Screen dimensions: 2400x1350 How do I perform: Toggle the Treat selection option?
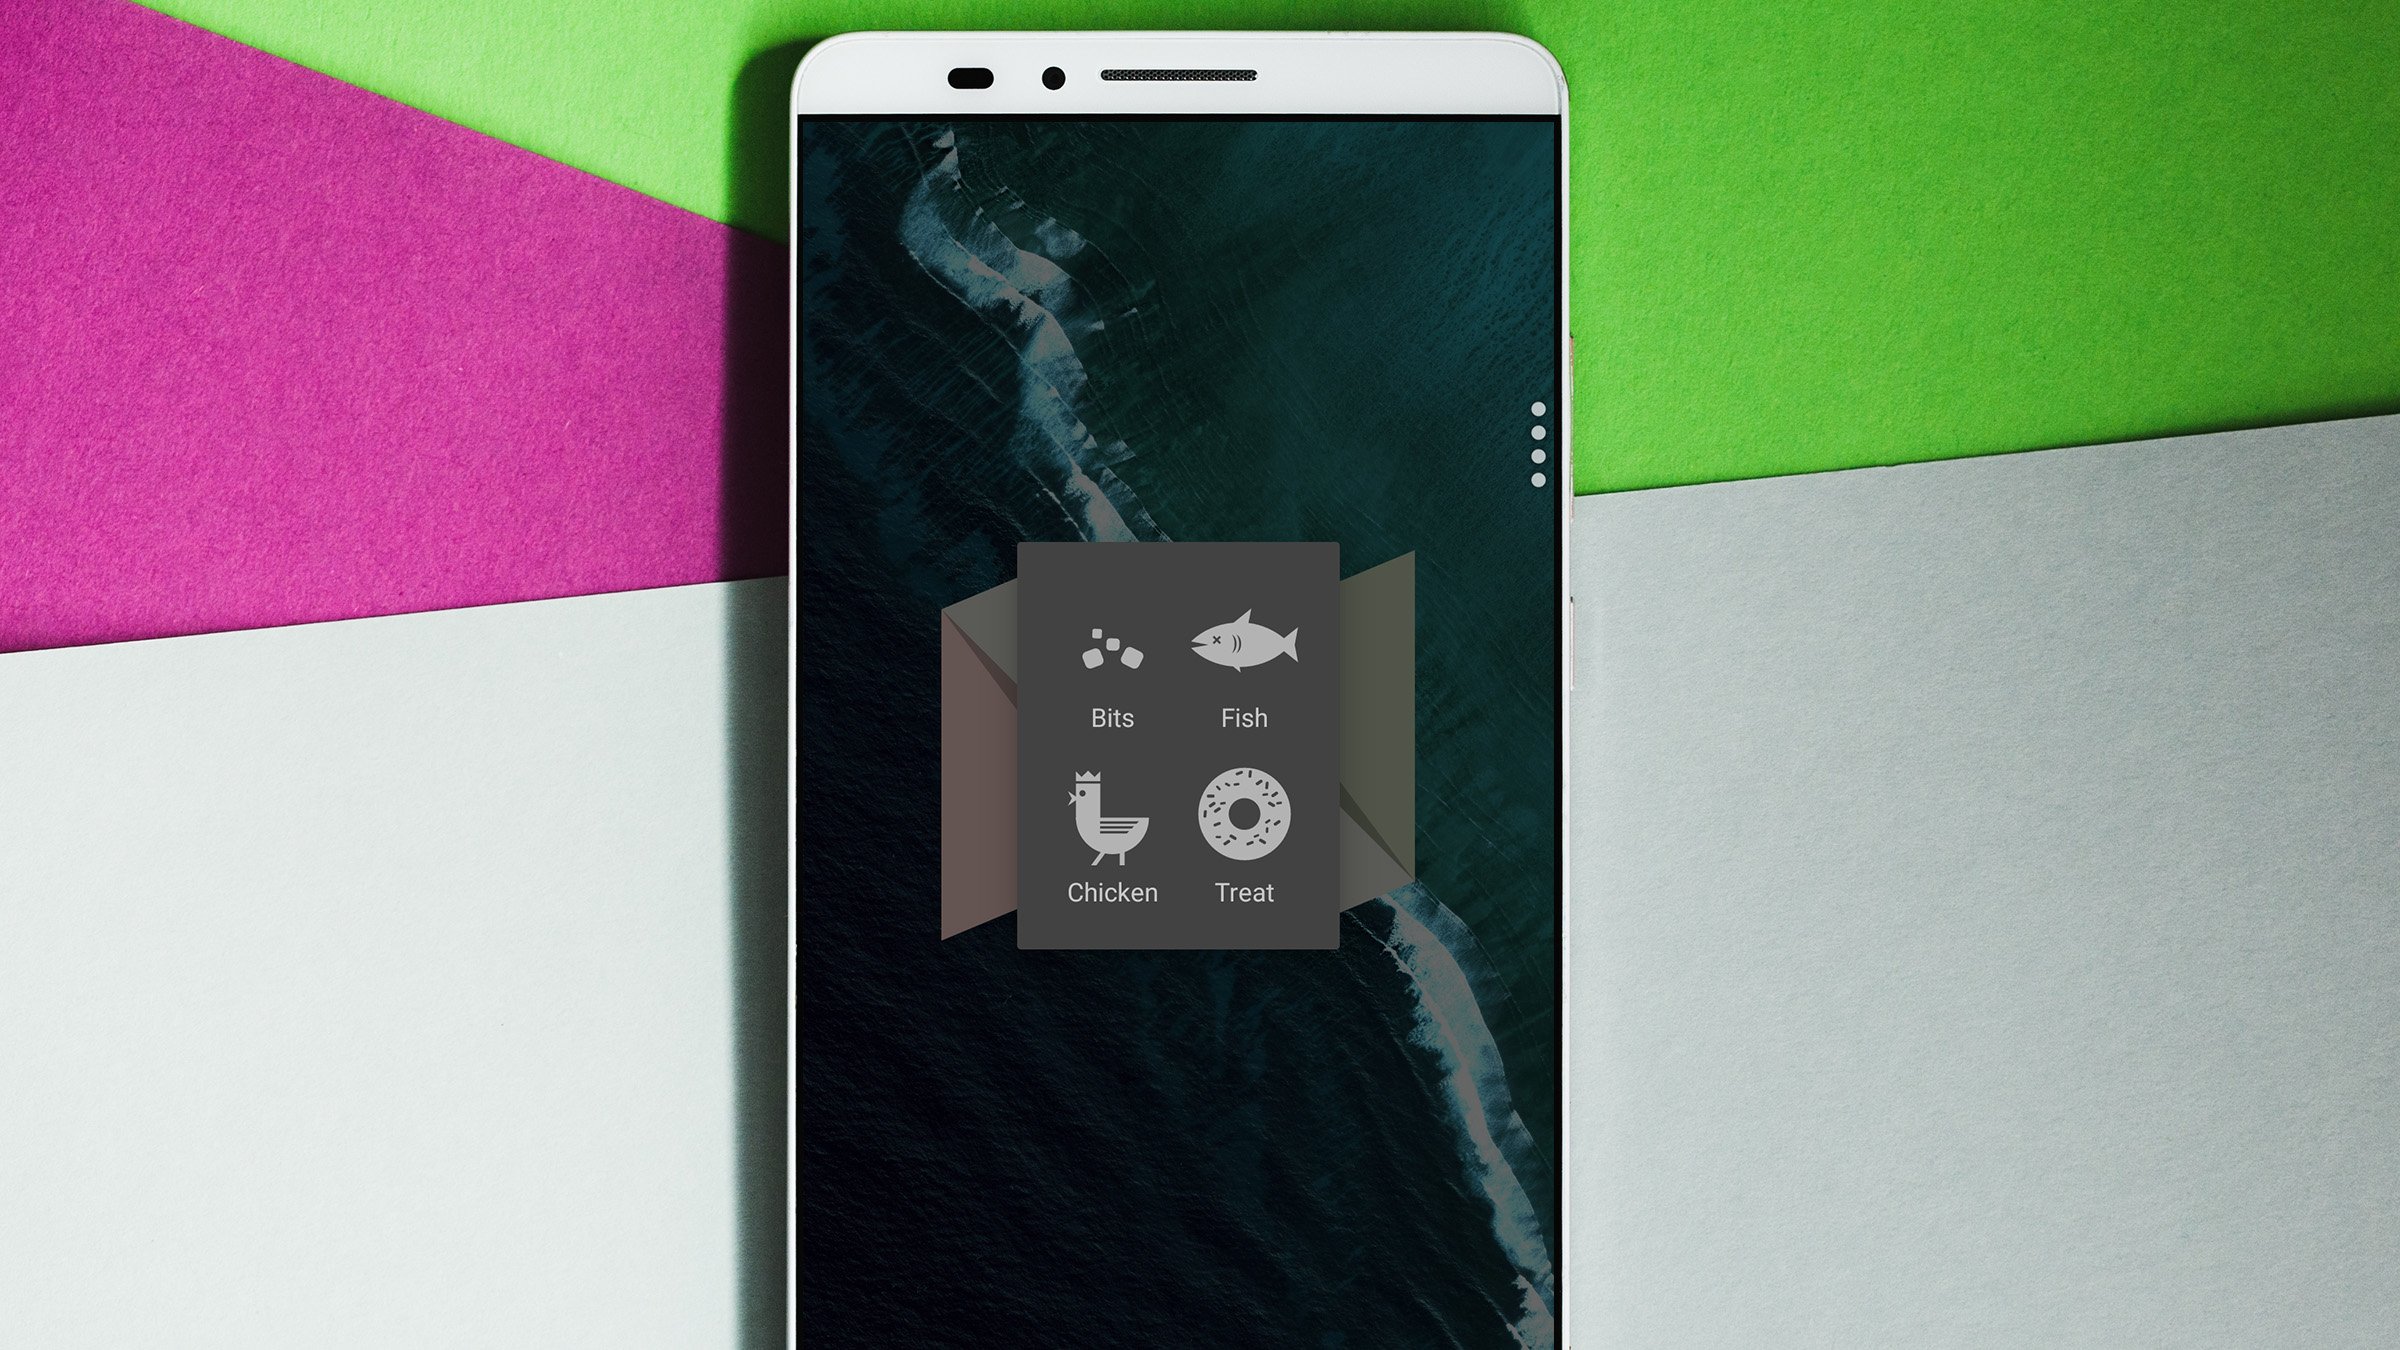[1241, 831]
